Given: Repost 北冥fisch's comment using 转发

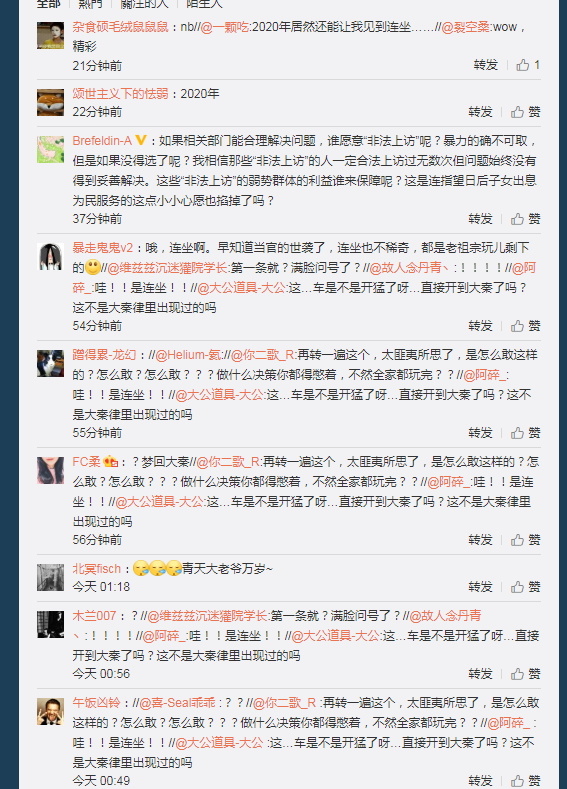Looking at the screenshot, I should (x=480, y=587).
